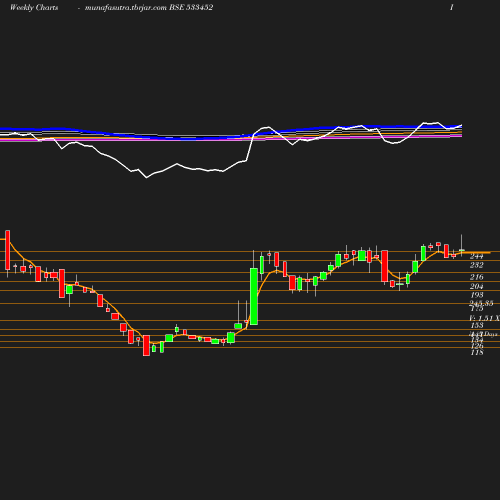The height and width of the screenshot is (500, 500).
Task: Click the 232 price axis label
Action: pos(476,265)
